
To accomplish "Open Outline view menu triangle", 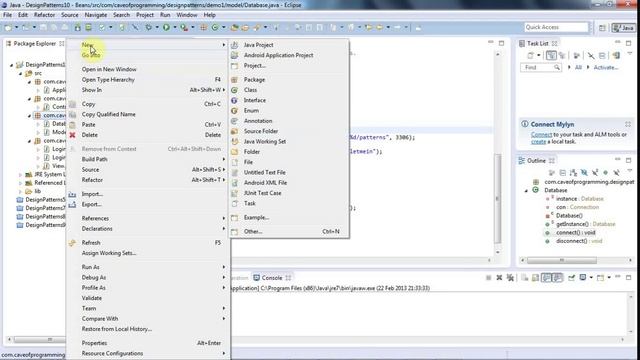I will 630,171.
